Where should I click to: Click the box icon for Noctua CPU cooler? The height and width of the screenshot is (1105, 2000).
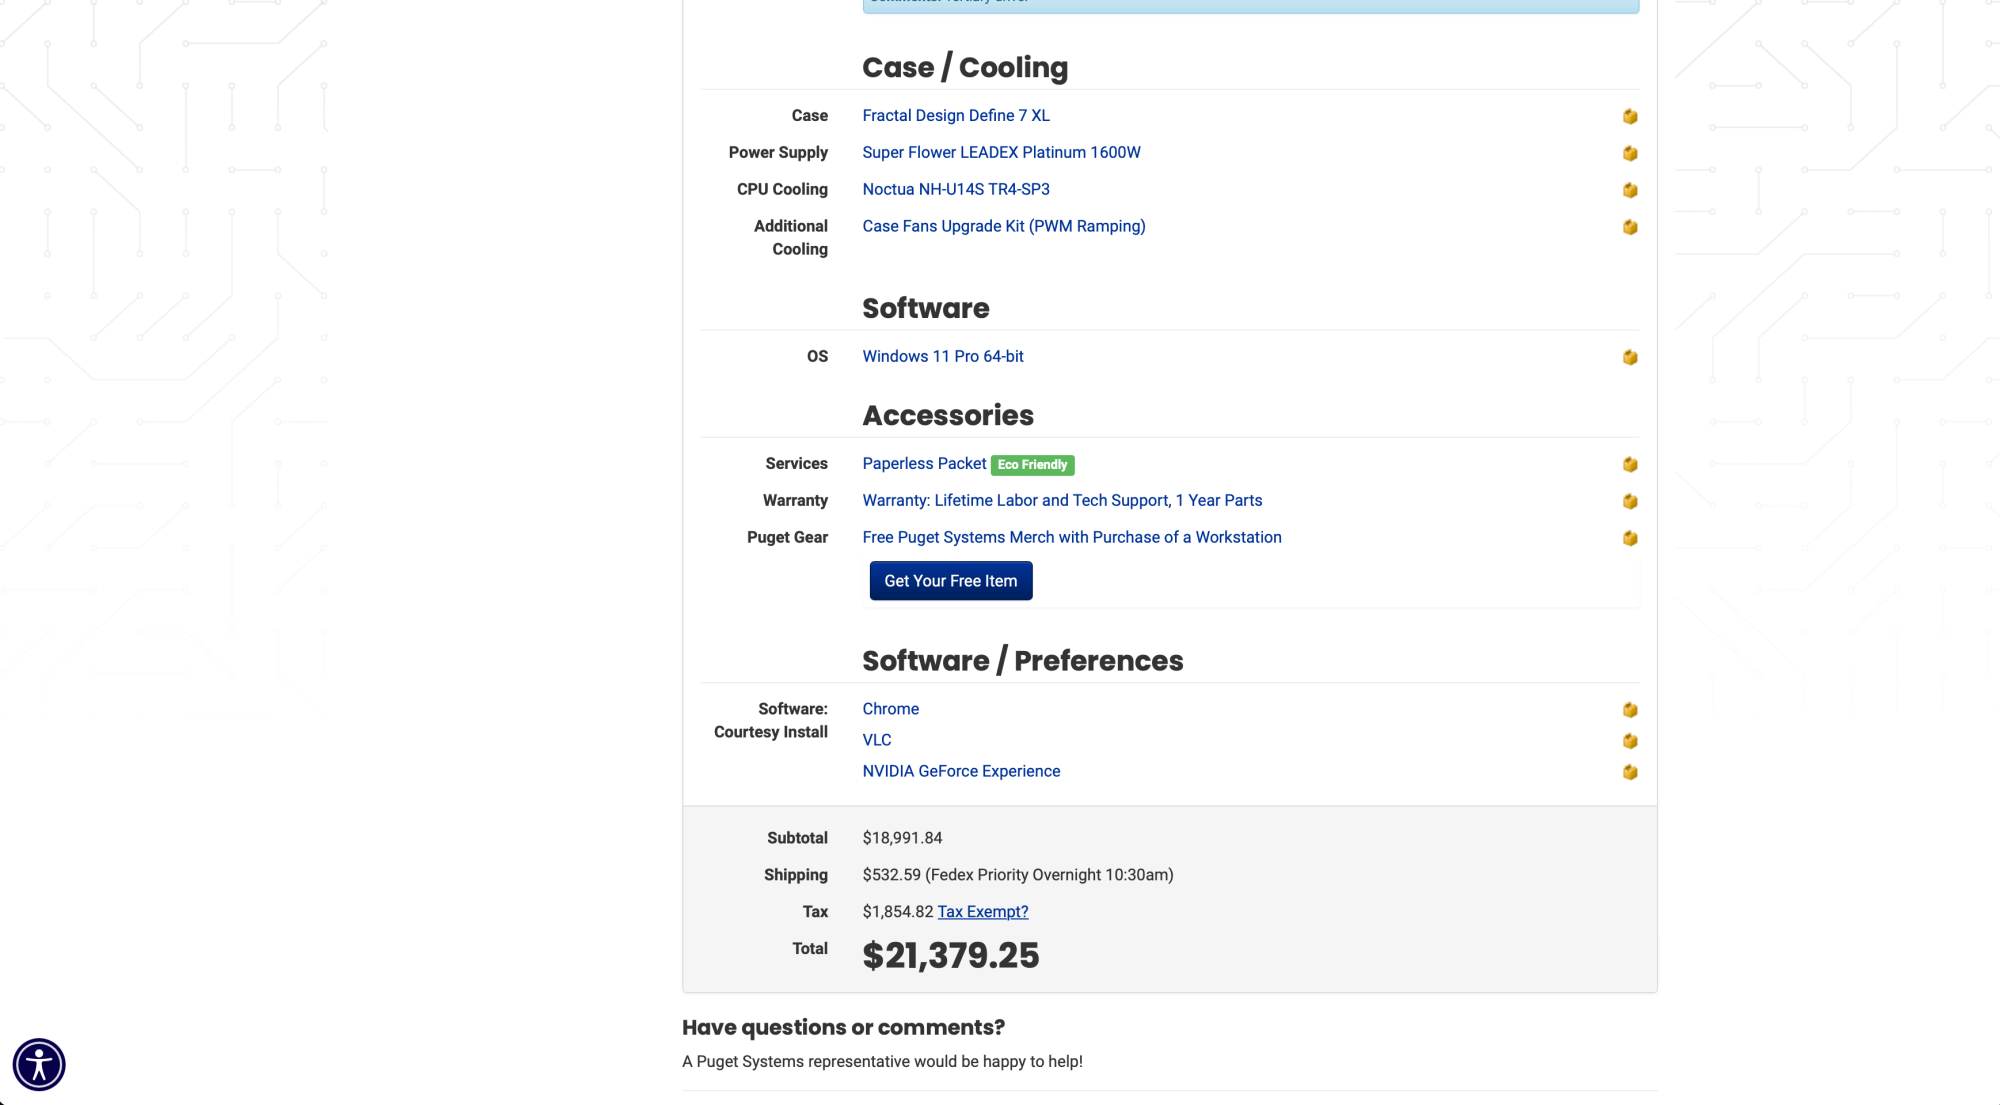coord(1629,190)
